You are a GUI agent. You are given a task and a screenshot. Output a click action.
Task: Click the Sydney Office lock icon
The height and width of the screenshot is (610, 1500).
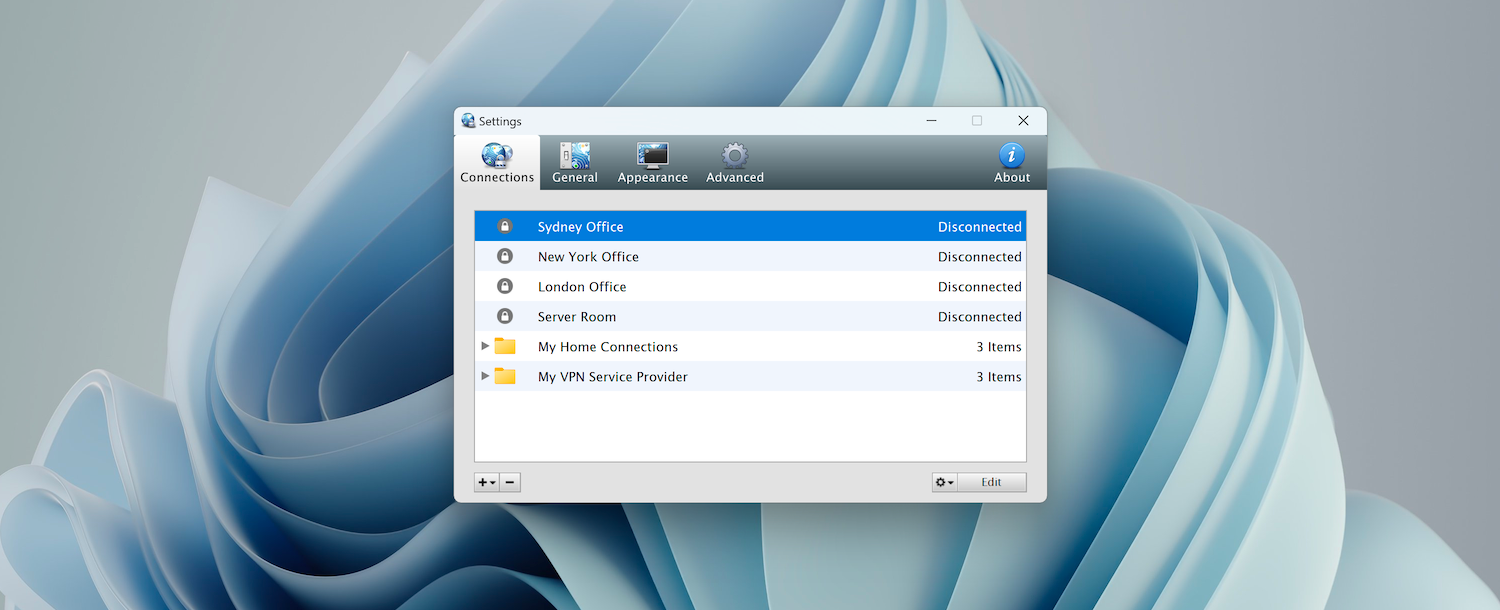[505, 227]
